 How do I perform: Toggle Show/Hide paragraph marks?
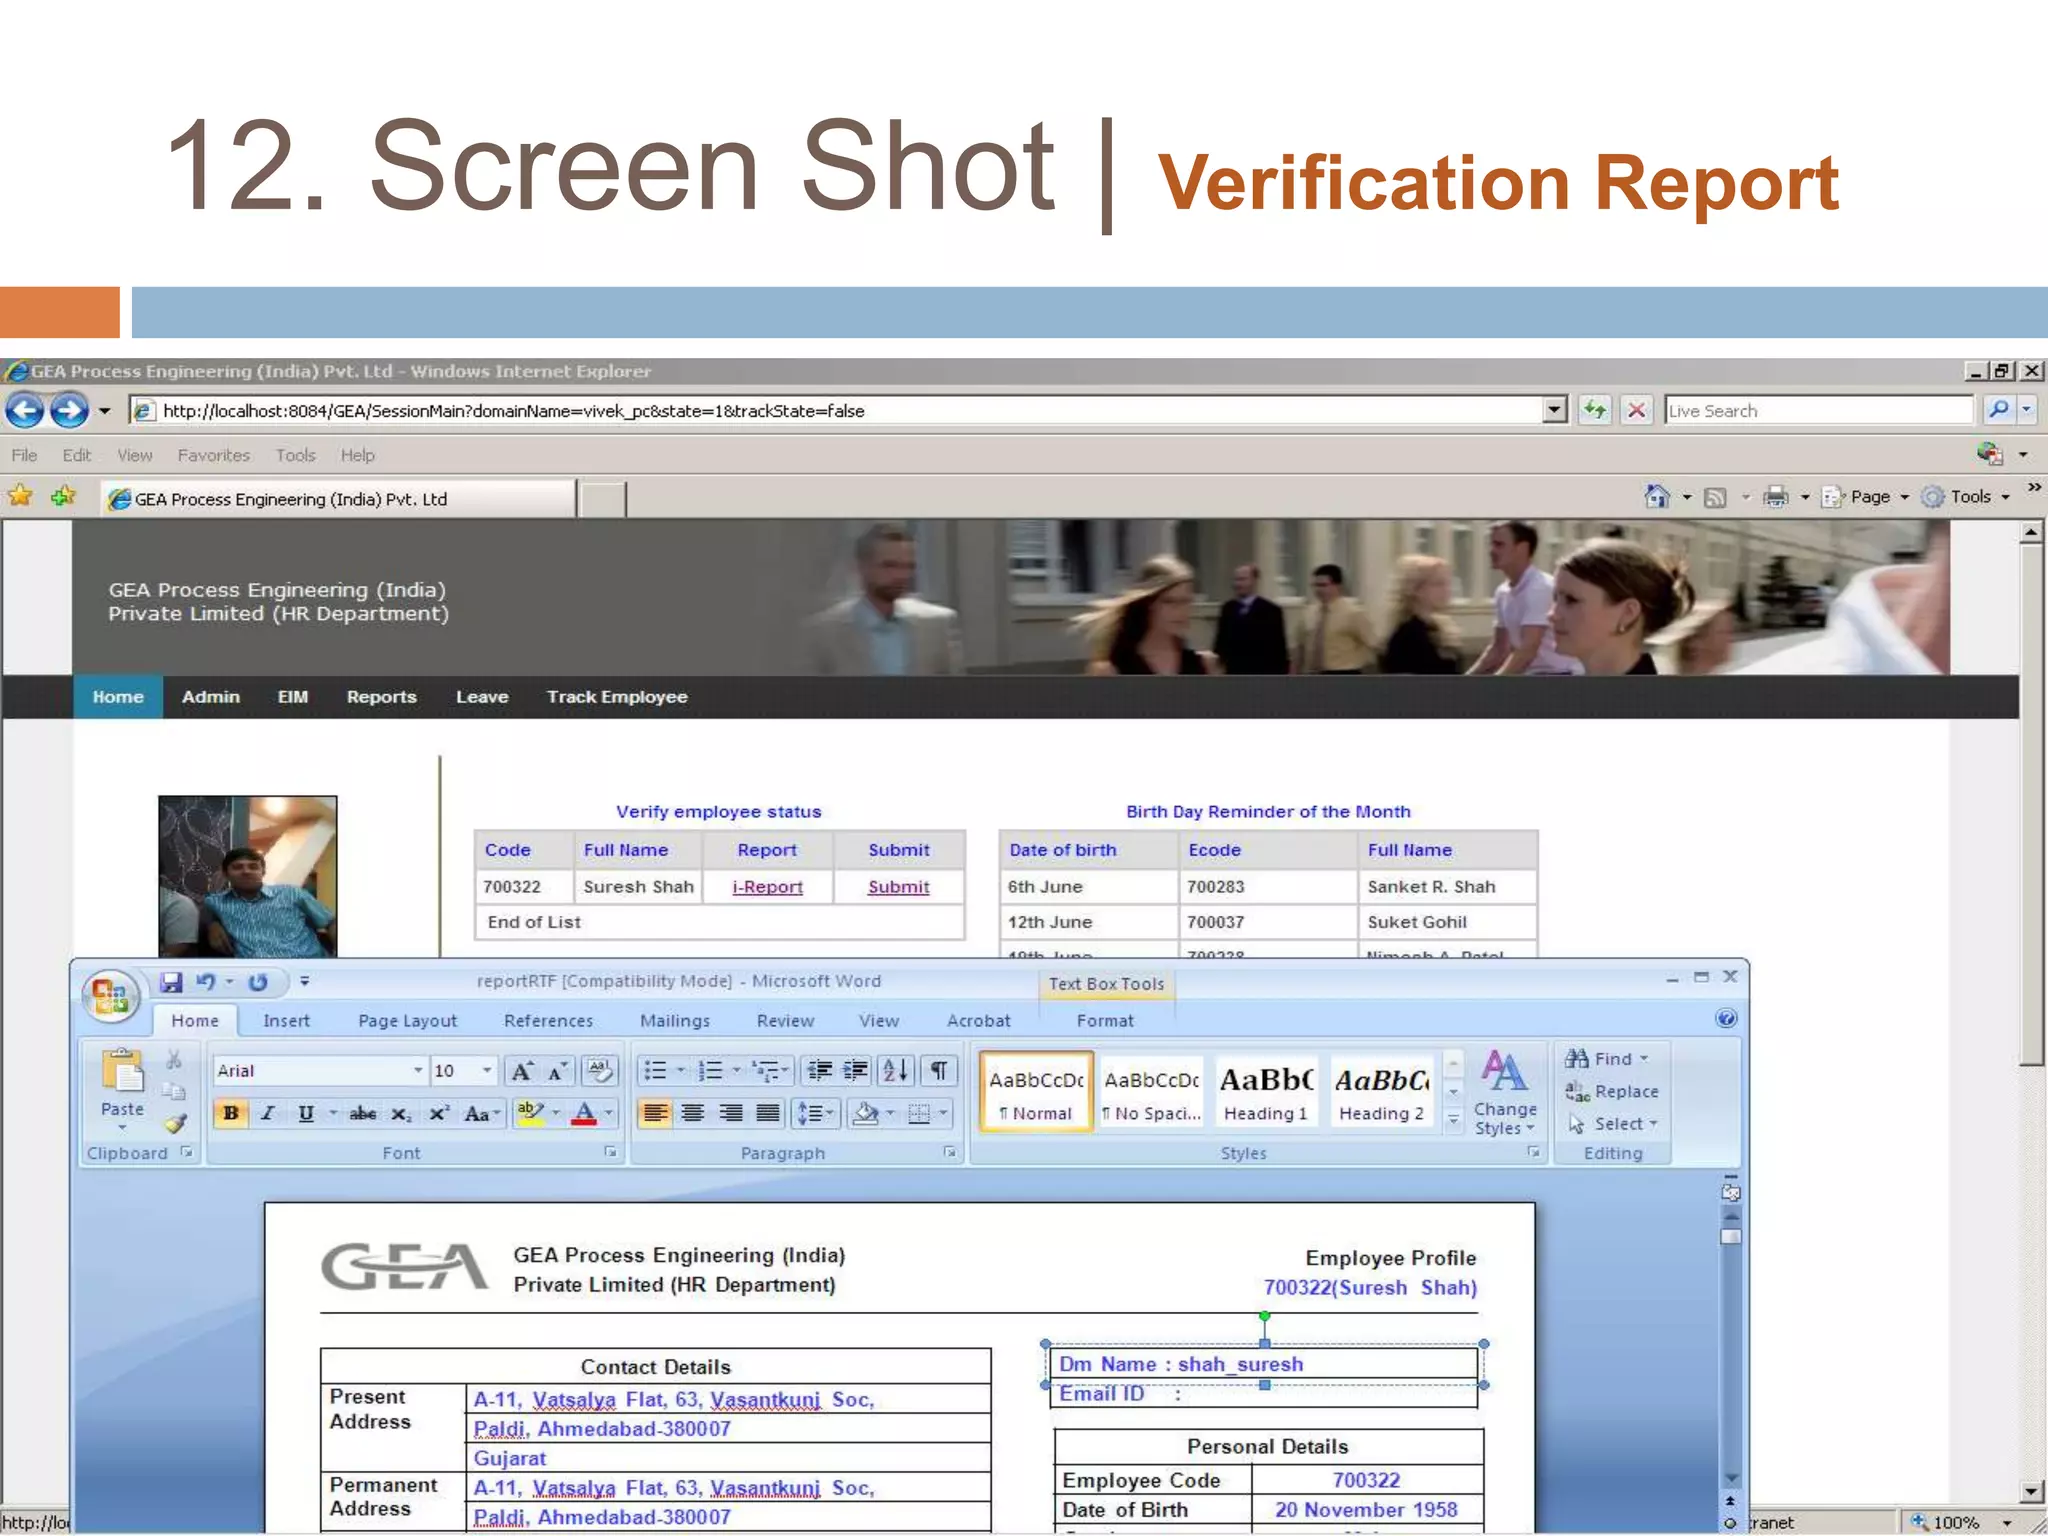coord(940,1071)
